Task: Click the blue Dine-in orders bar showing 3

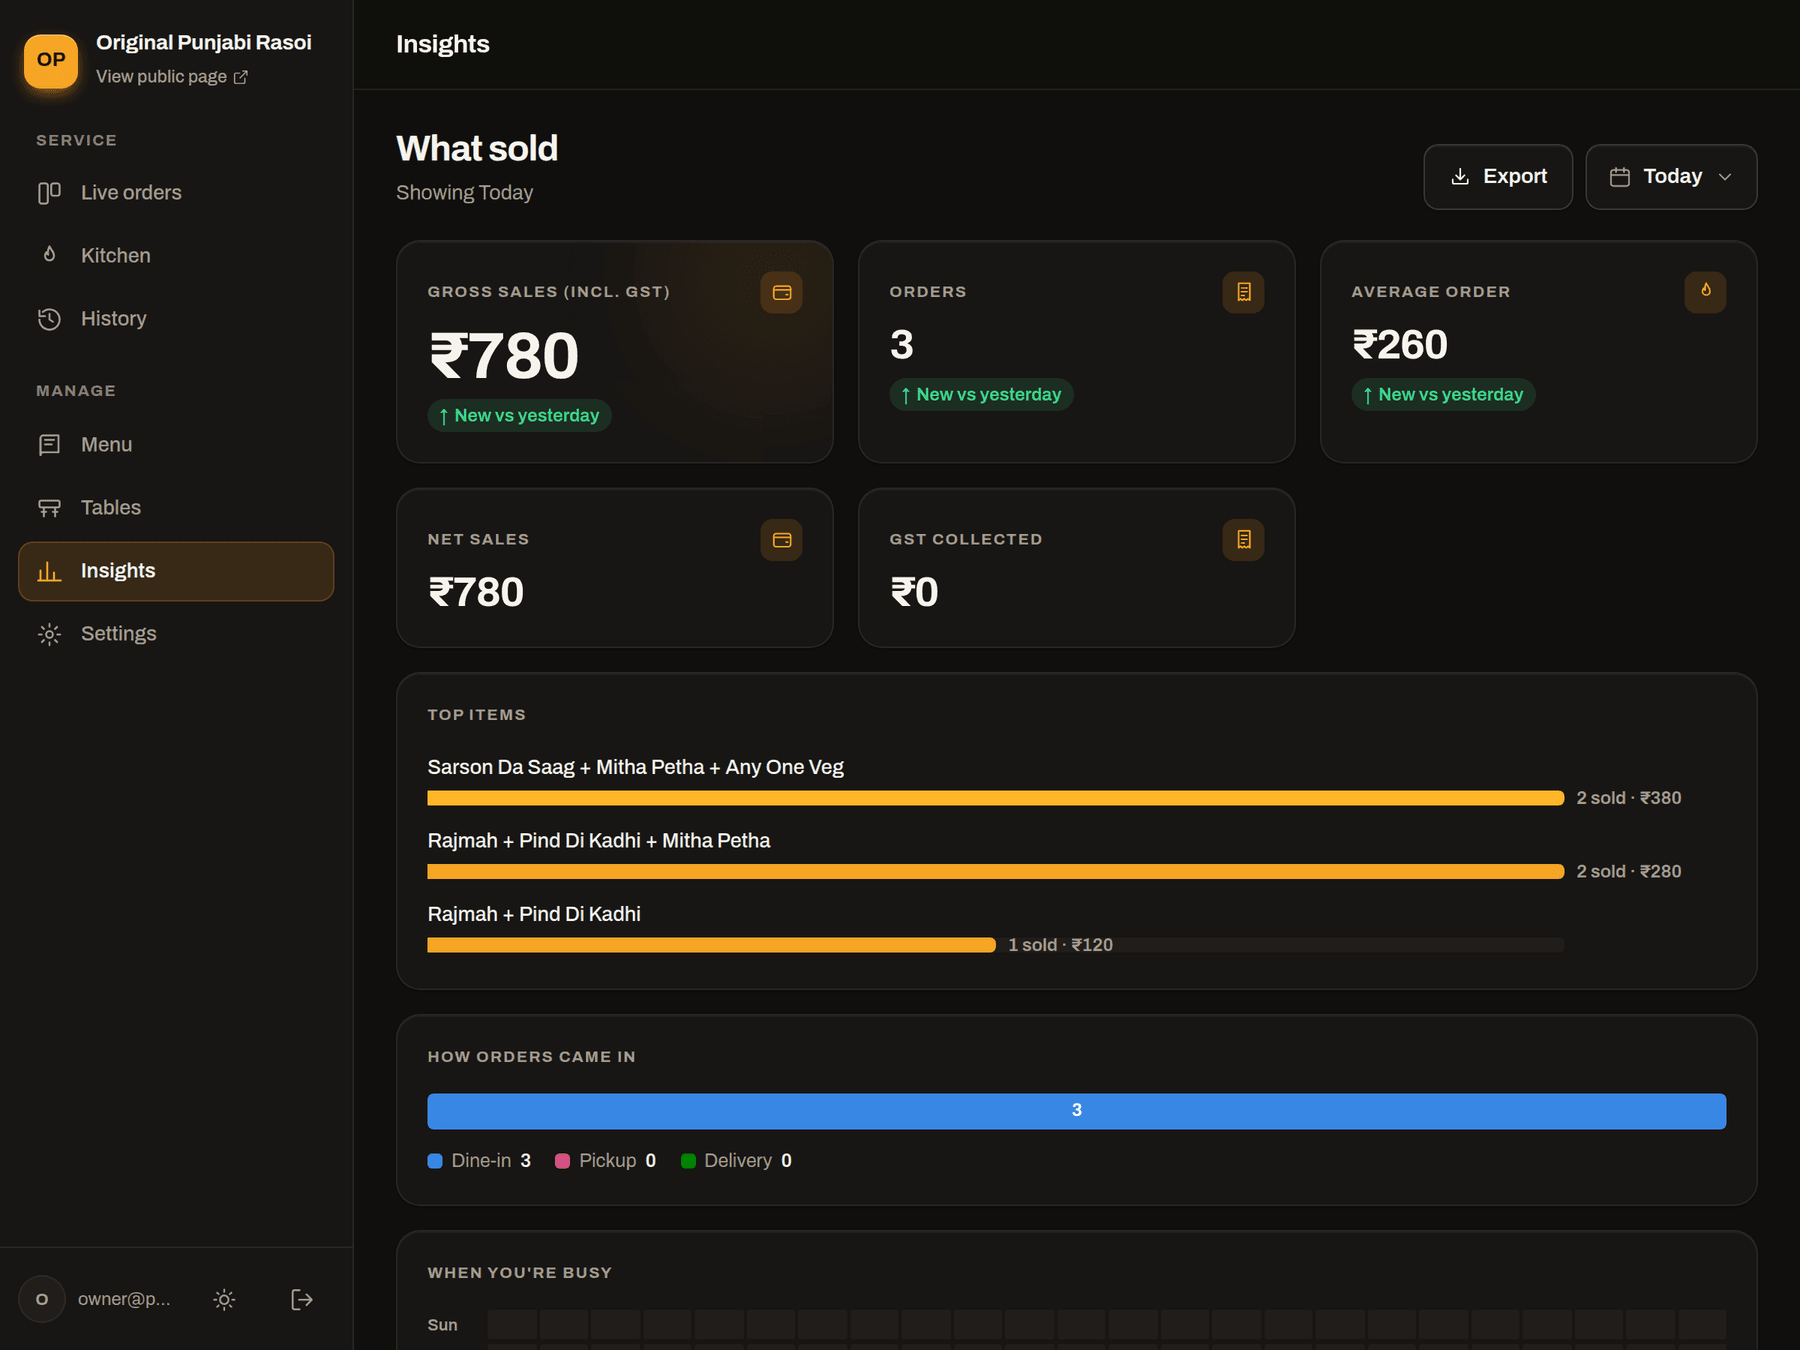Action: pyautogui.click(x=1077, y=1111)
